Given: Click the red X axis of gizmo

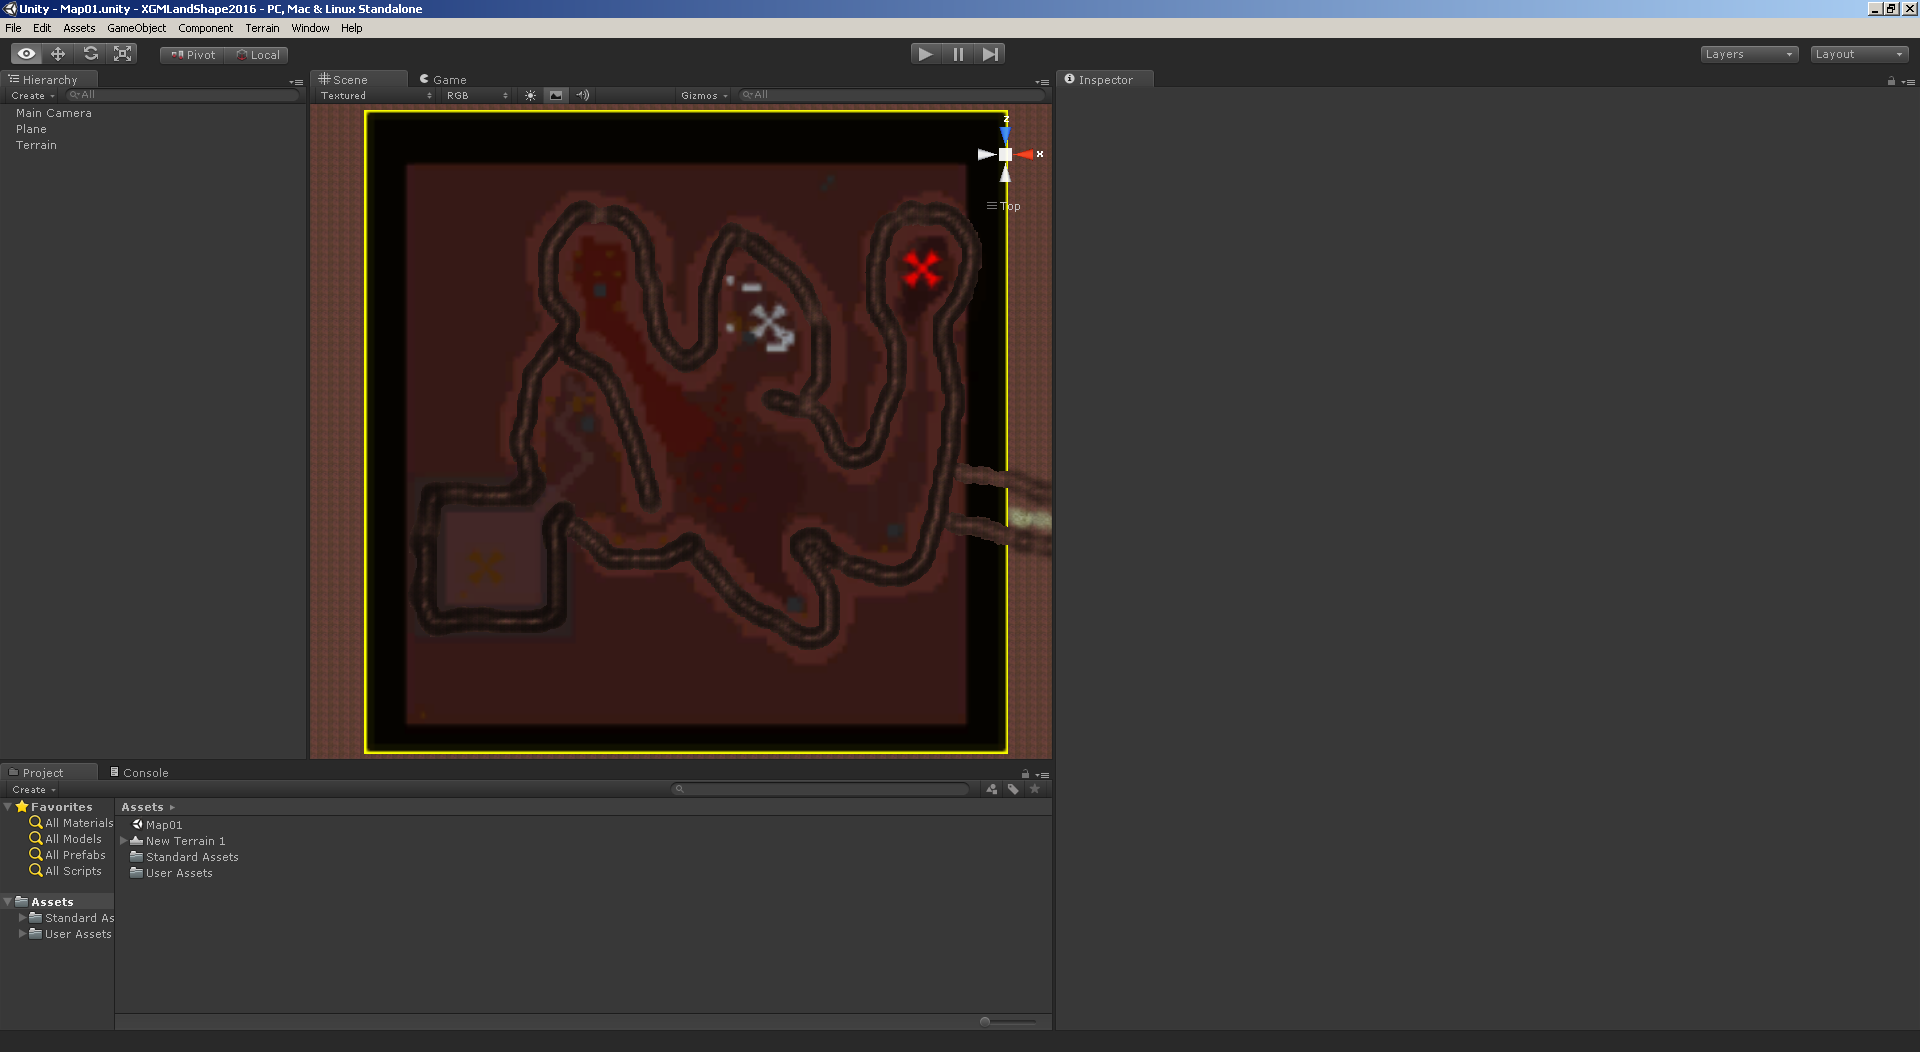Looking at the screenshot, I should click(x=1027, y=154).
